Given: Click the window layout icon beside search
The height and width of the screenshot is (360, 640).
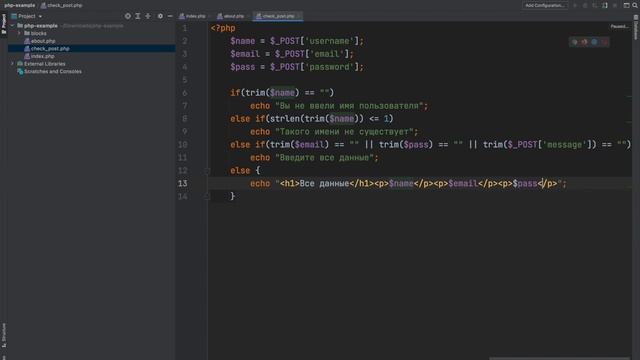Looking at the screenshot, I should pyautogui.click(x=627, y=5).
